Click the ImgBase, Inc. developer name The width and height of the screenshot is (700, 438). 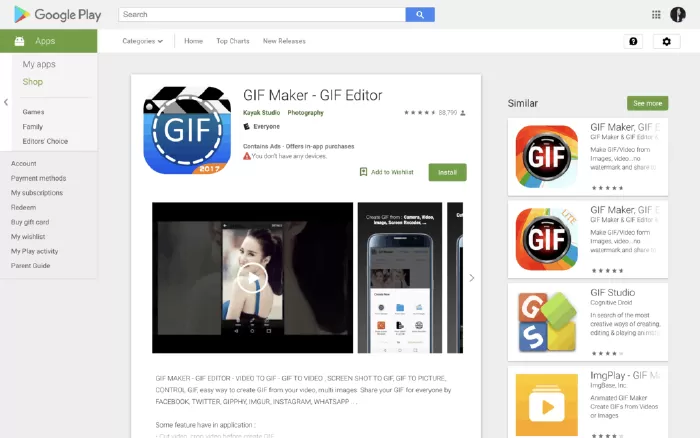608,385
